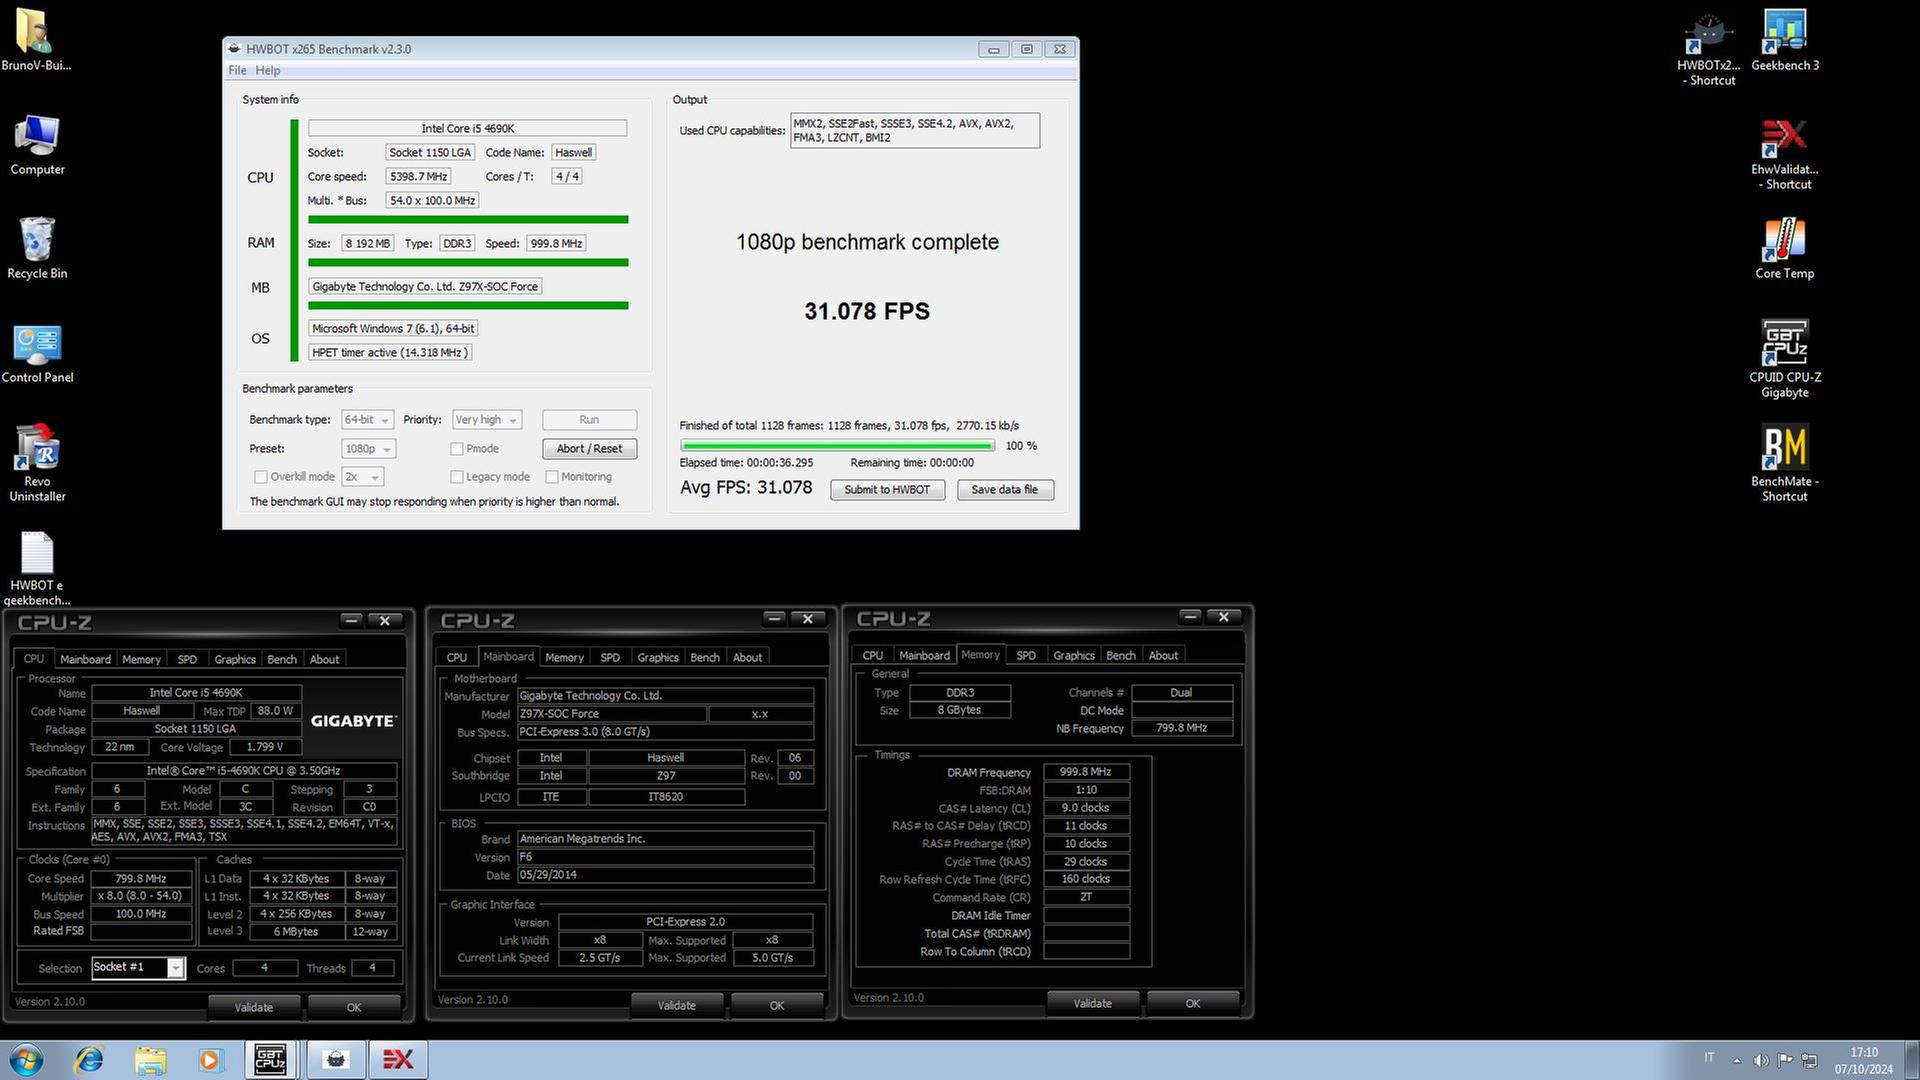1920x1080 pixels.
Task: Toggle the Overkill mode checkbox
Action: pyautogui.click(x=261, y=477)
